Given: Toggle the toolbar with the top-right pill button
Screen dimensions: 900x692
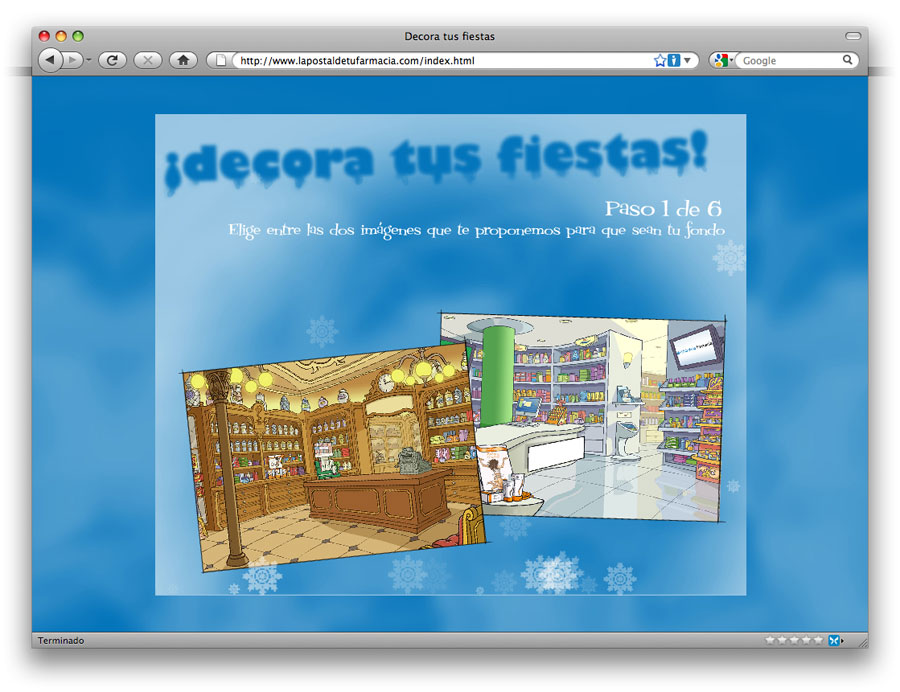Looking at the screenshot, I should 853,36.
